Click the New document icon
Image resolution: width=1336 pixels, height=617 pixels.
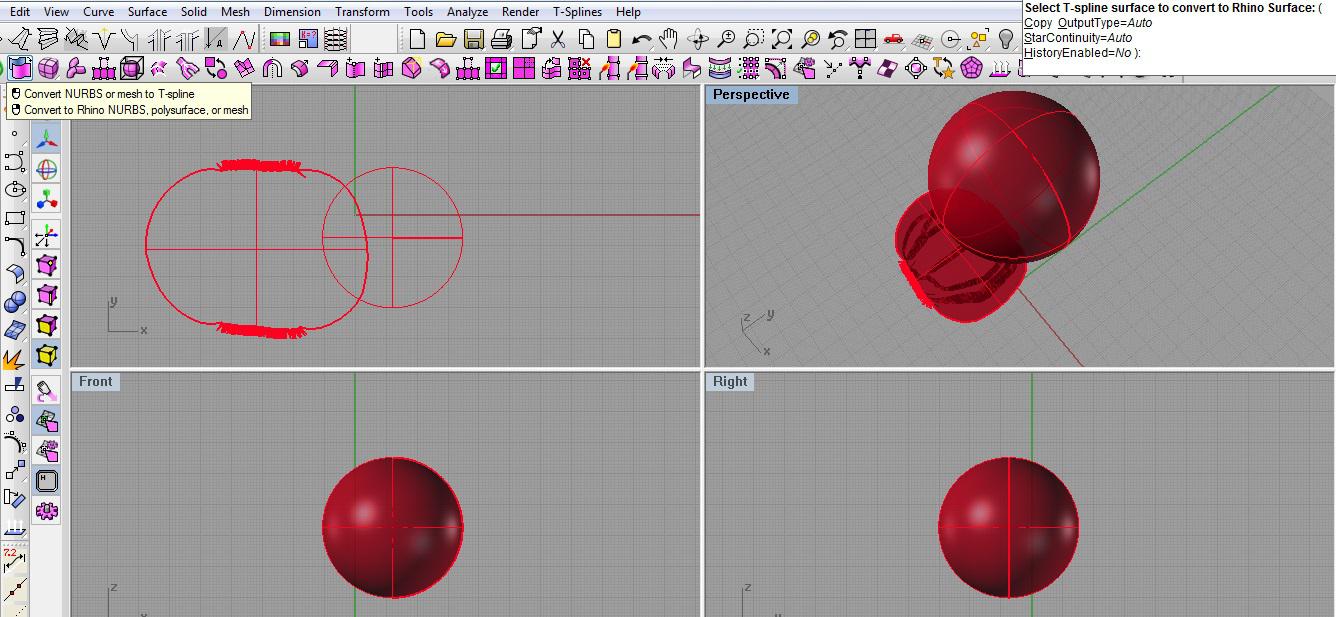click(418, 39)
